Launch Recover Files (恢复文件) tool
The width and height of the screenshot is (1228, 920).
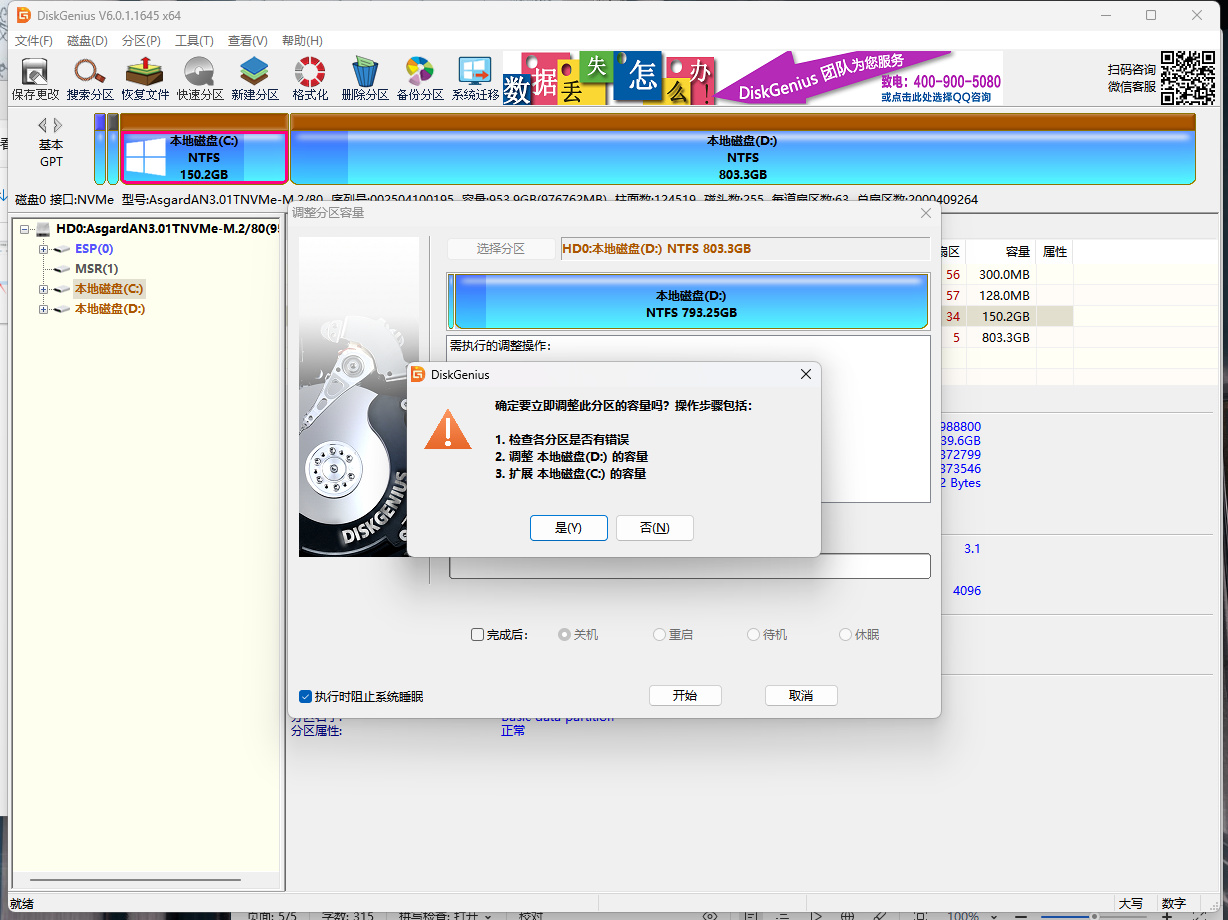(x=145, y=79)
